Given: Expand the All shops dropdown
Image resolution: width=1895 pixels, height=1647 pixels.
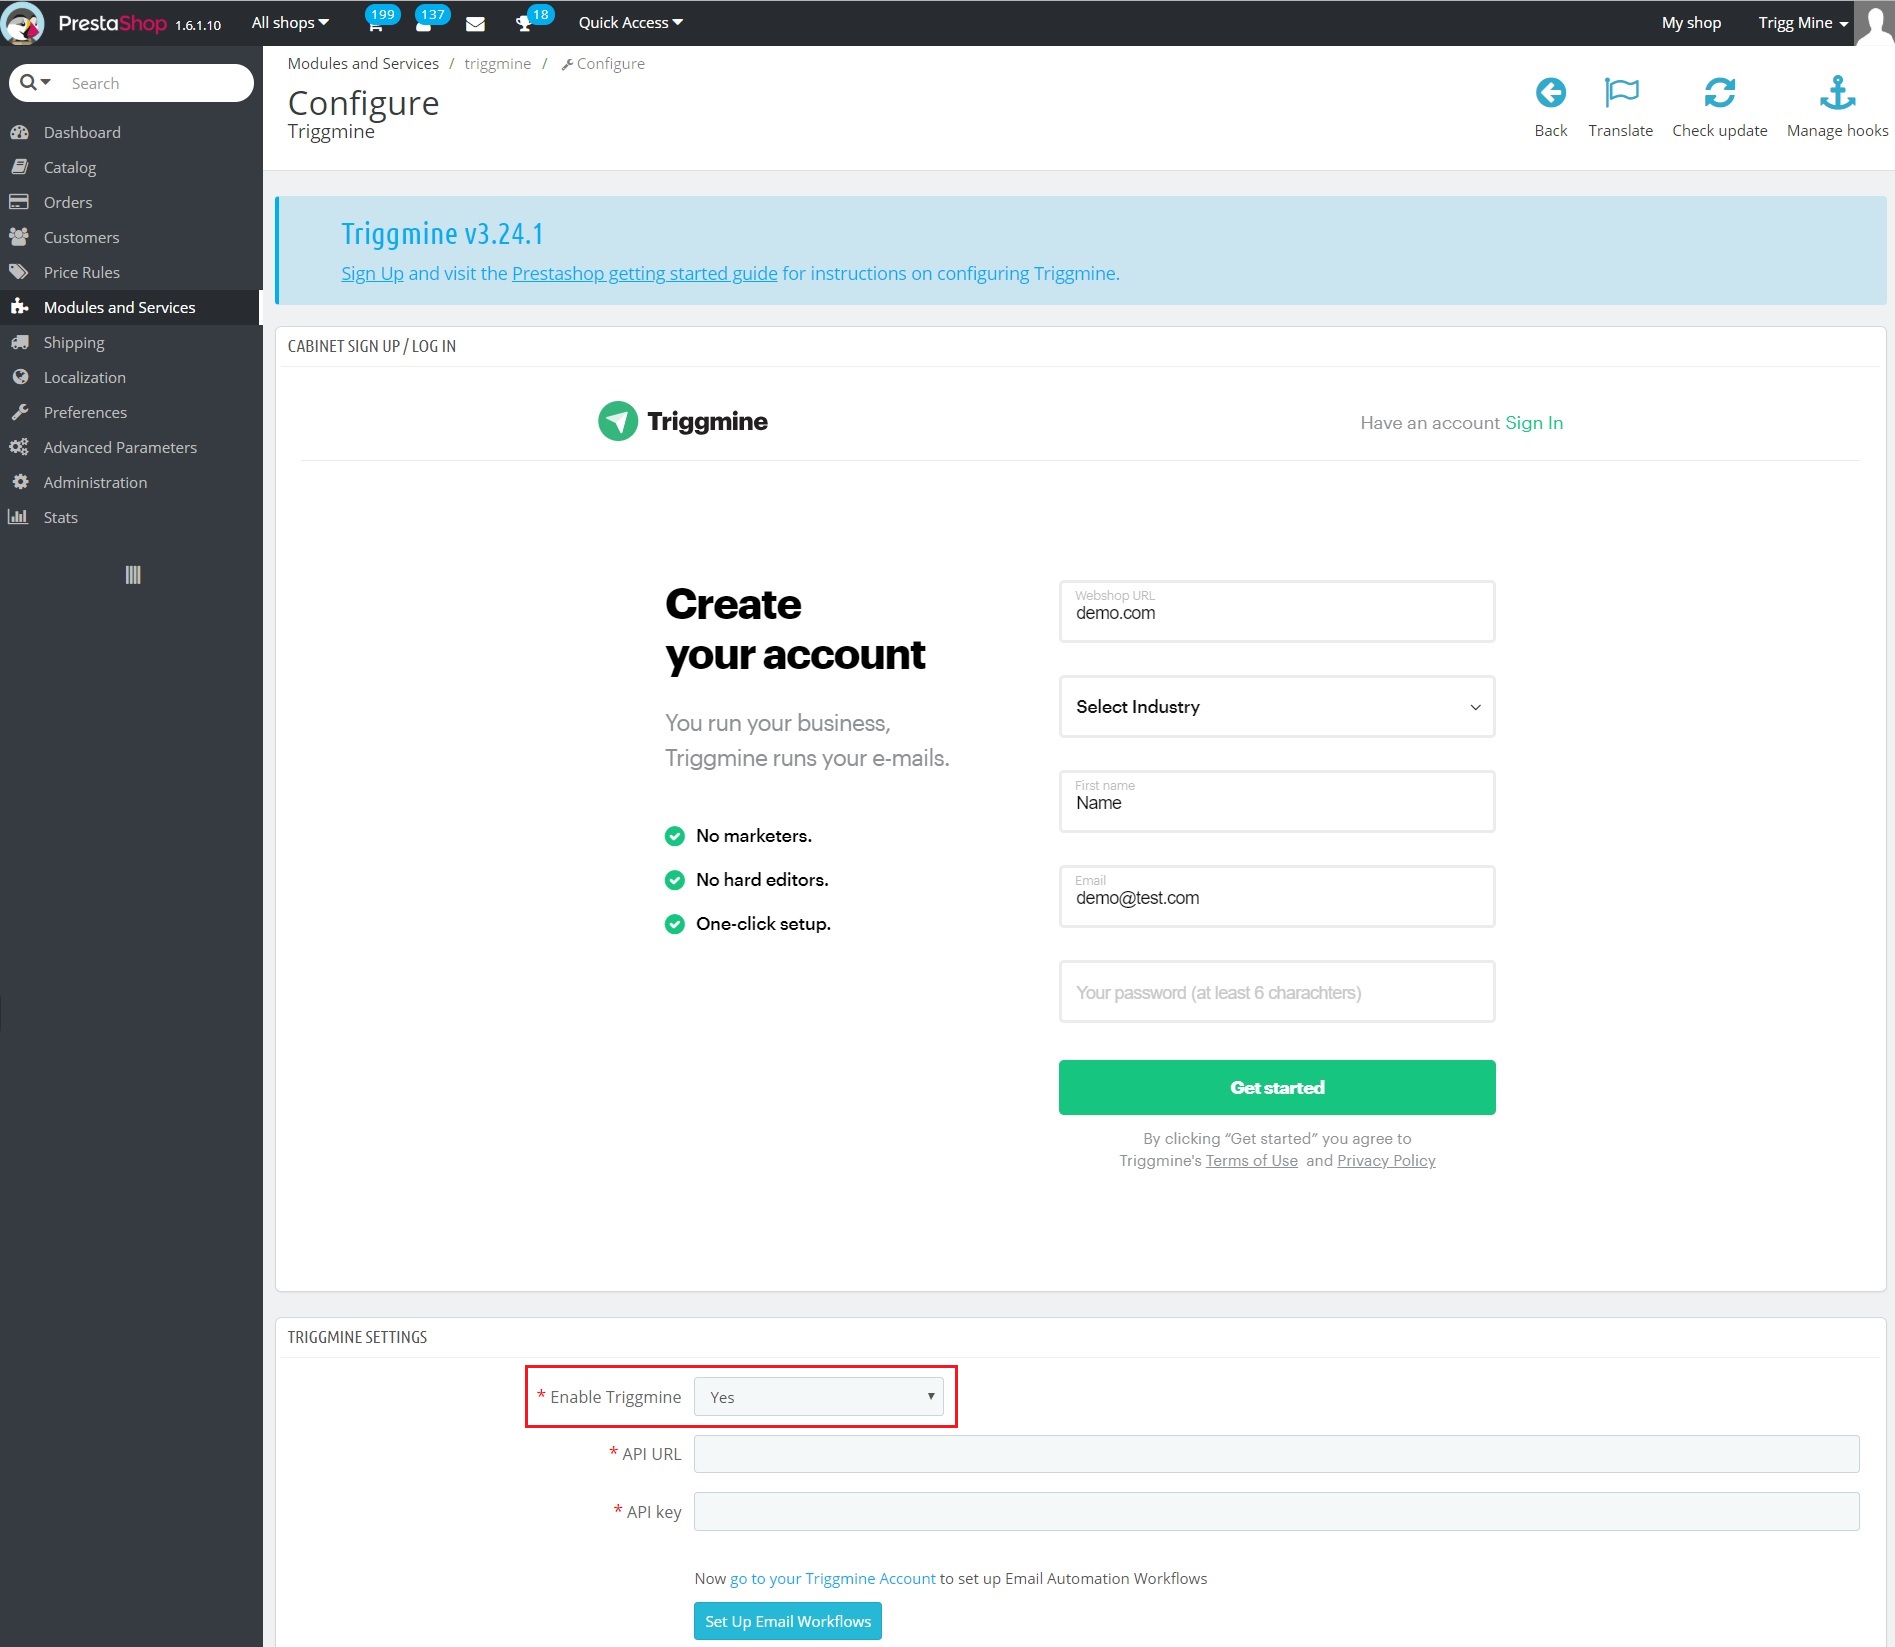Looking at the screenshot, I should [x=290, y=23].
